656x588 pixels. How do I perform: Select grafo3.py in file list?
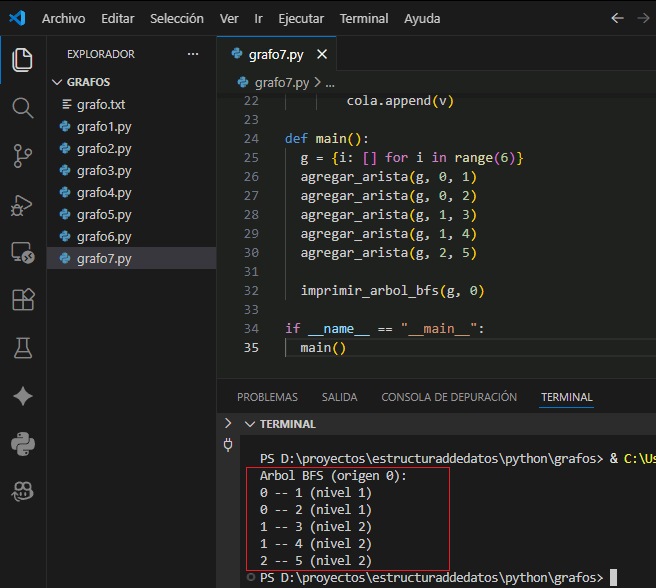(x=103, y=170)
